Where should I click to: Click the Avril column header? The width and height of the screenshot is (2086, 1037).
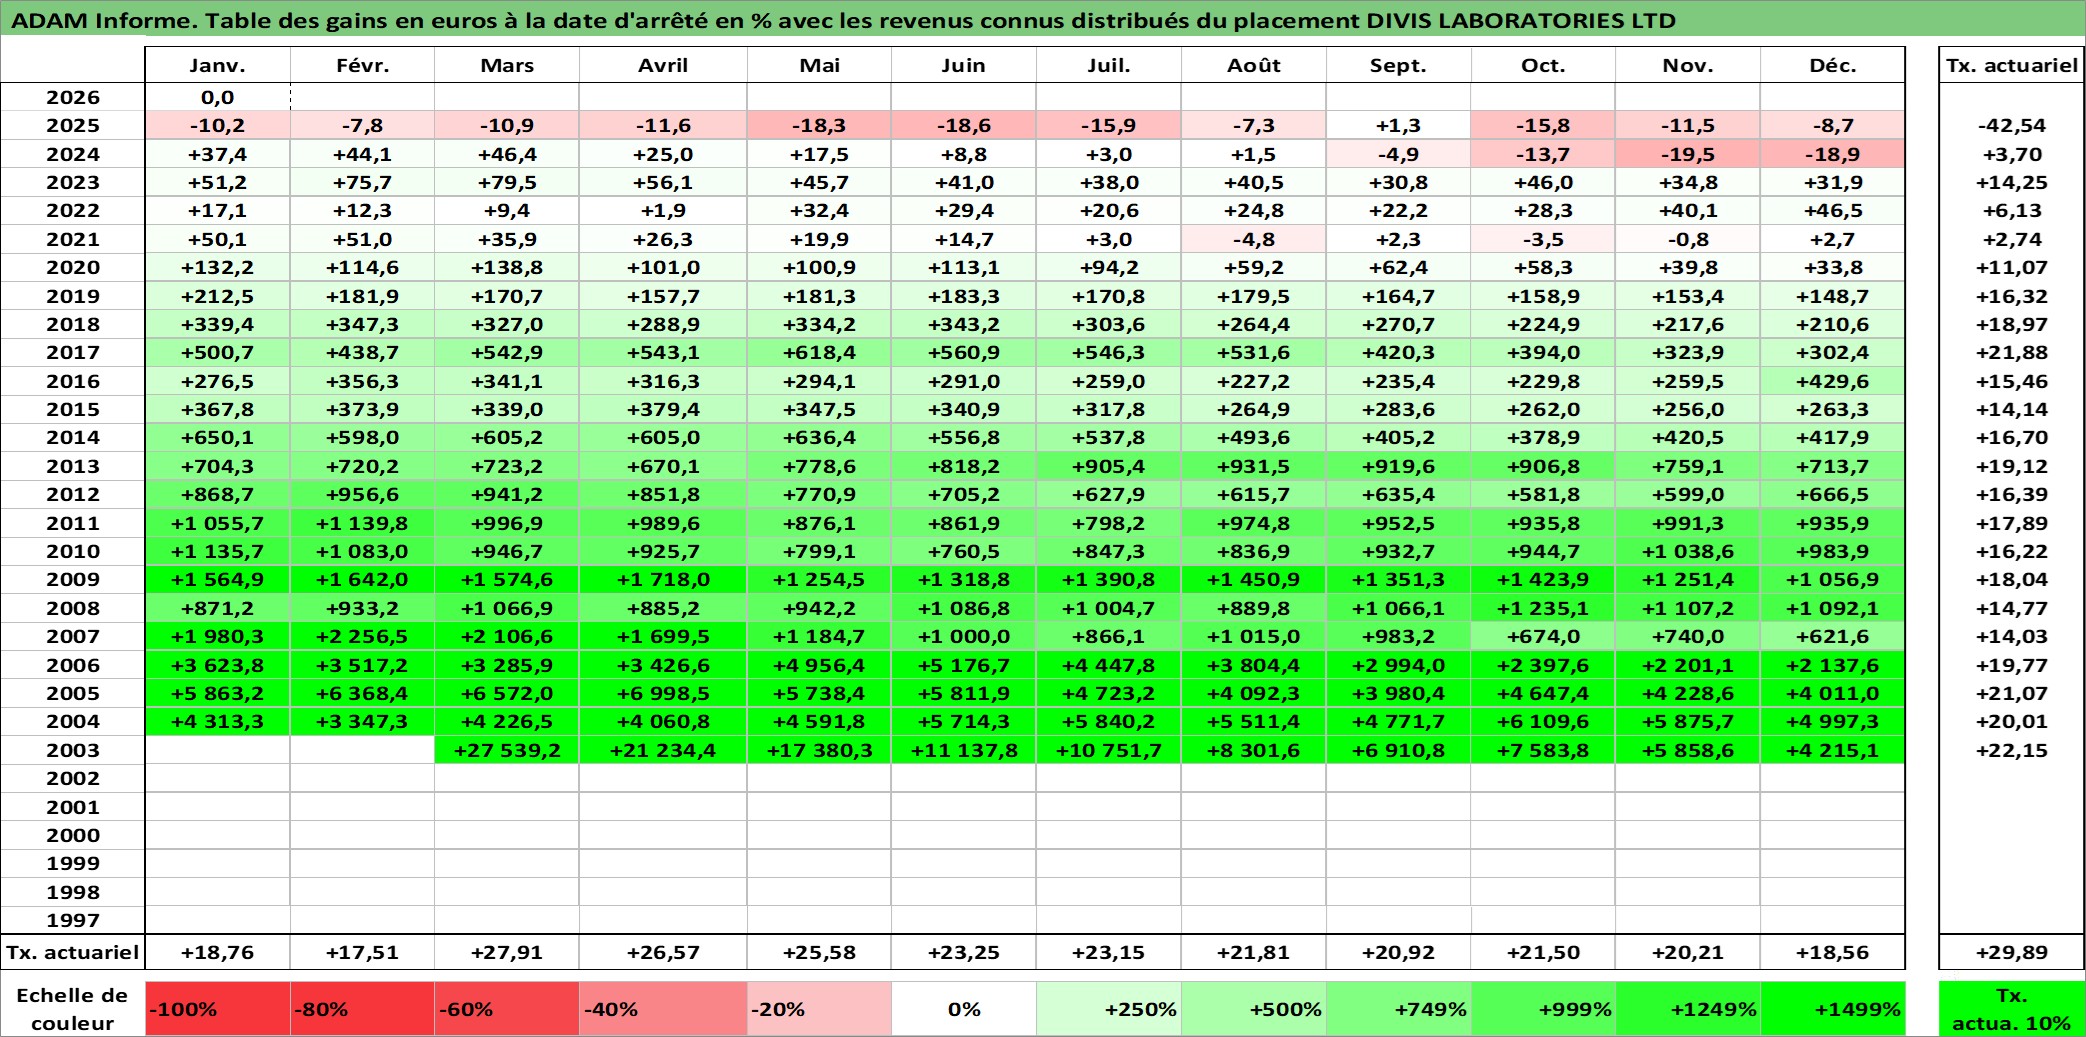coord(663,65)
